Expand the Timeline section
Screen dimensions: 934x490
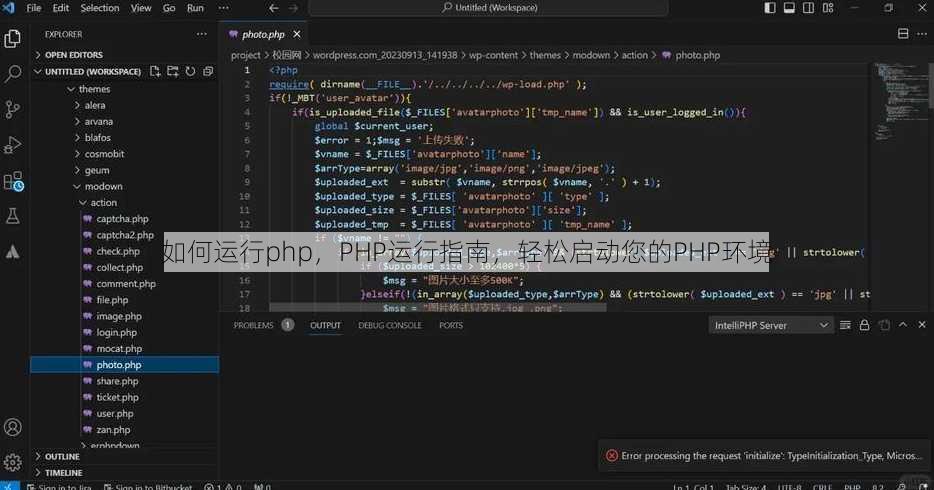[x=124, y=473]
